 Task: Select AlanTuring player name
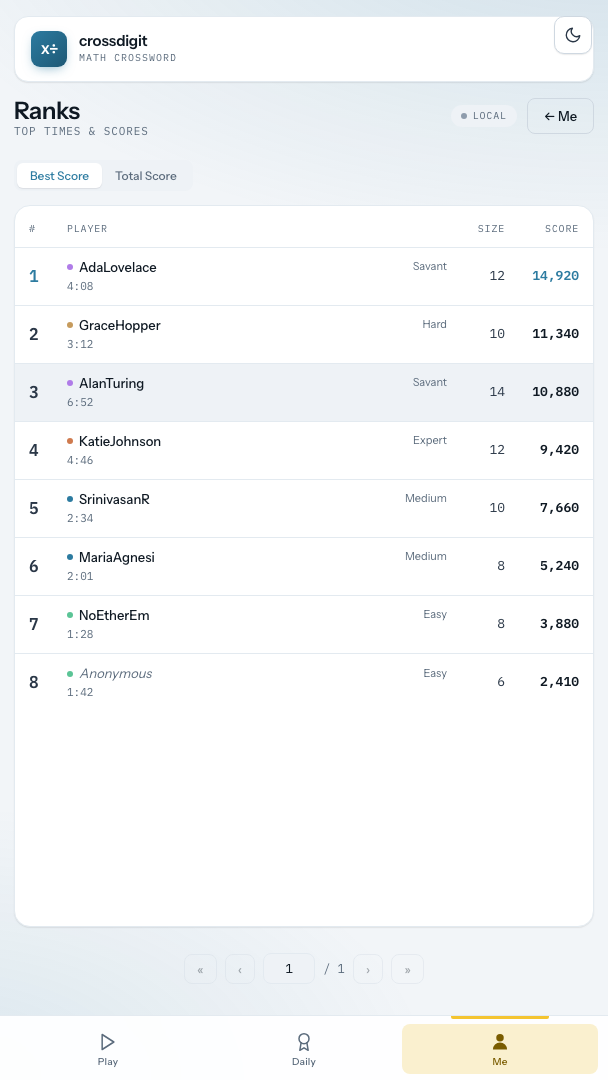pyautogui.click(x=112, y=383)
